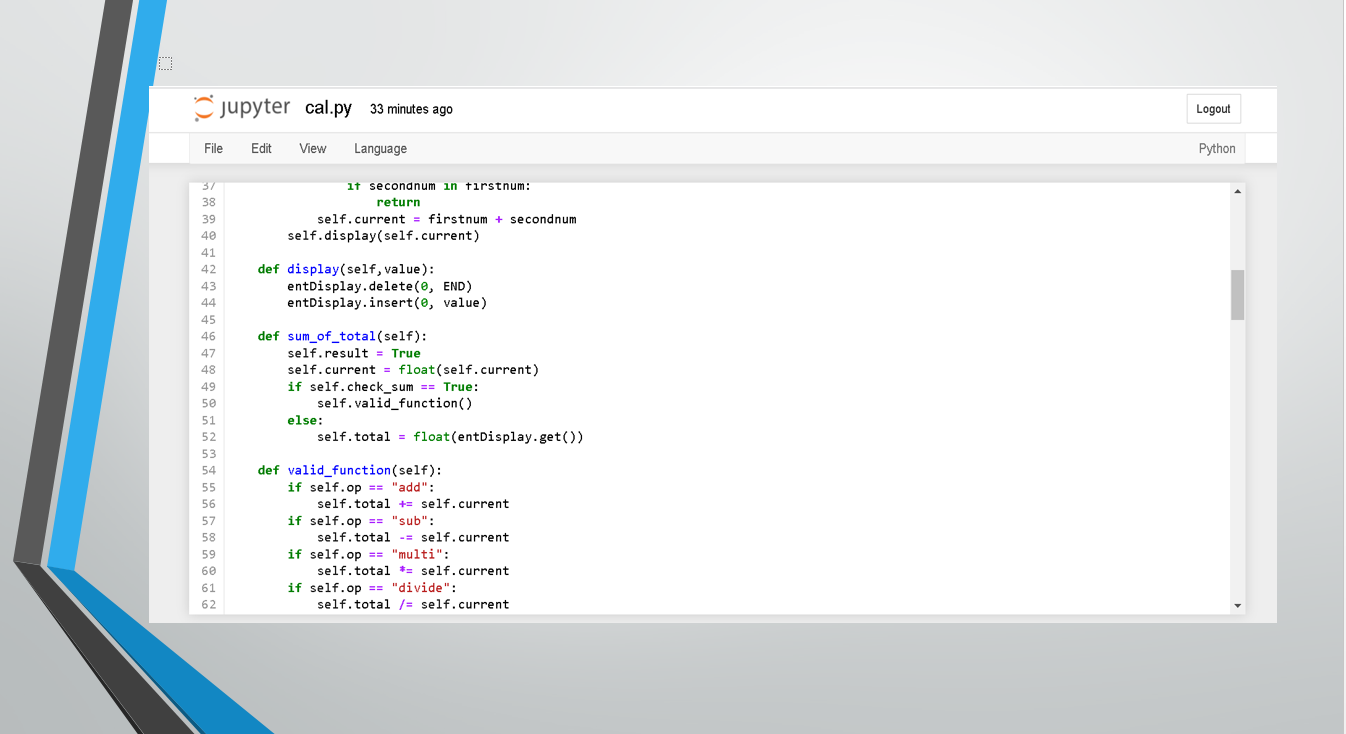Image resolution: width=1346 pixels, height=734 pixels.
Task: Place cursor on 'def display(self,value):' line
Action: click(x=347, y=269)
